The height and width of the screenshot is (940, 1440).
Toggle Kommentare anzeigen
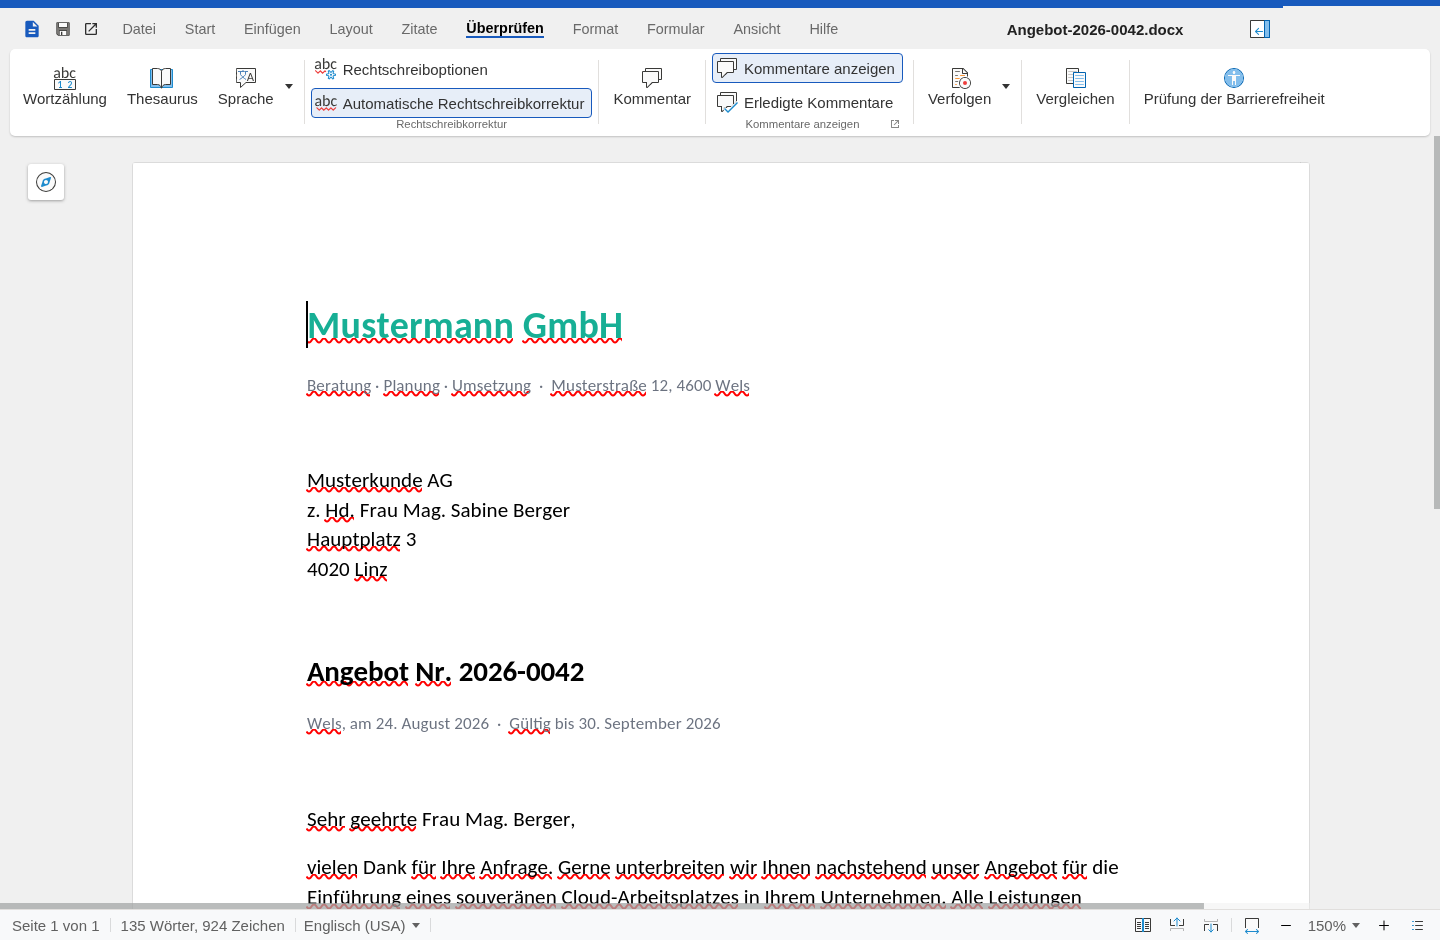(x=807, y=68)
